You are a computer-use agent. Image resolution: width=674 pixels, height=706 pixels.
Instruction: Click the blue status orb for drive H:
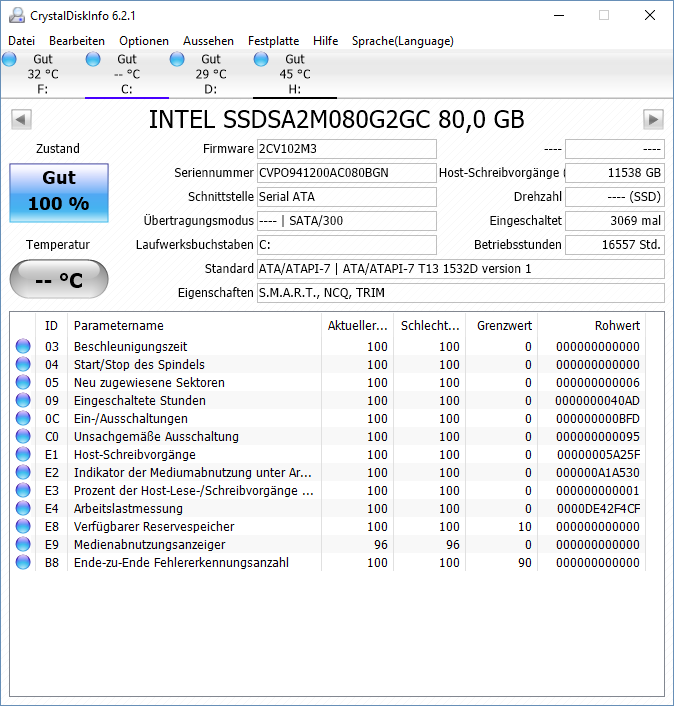[x=261, y=59]
